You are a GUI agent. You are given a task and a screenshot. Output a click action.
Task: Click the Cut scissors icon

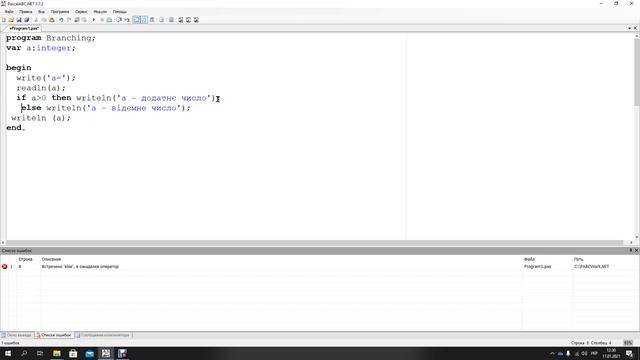pyautogui.click(x=36, y=20)
